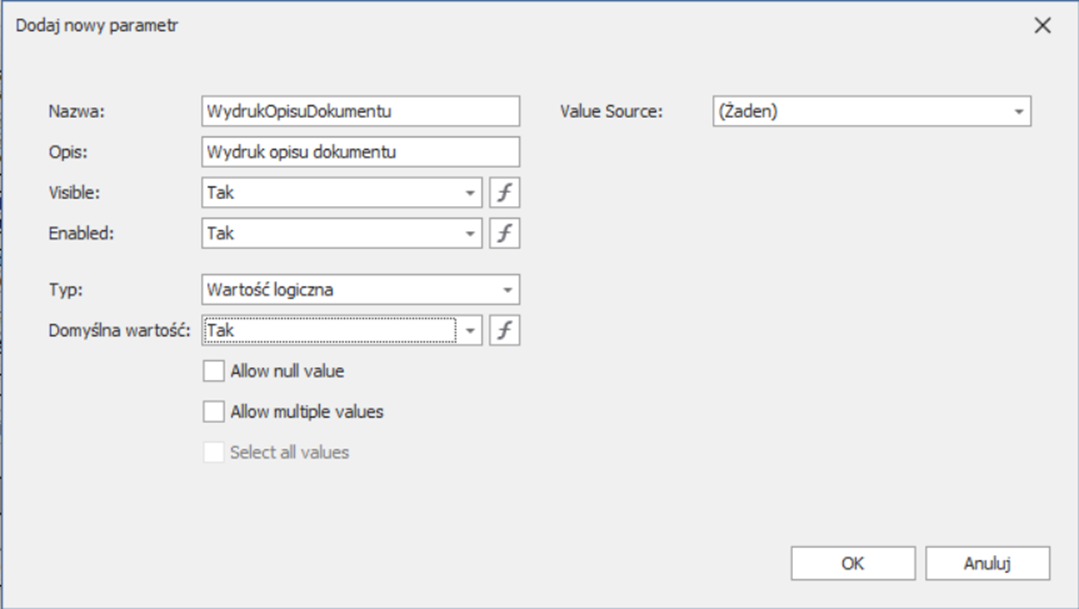Tick the Allow multiple values checkbox
Image resolution: width=1079 pixels, height=609 pixels.
tap(213, 411)
